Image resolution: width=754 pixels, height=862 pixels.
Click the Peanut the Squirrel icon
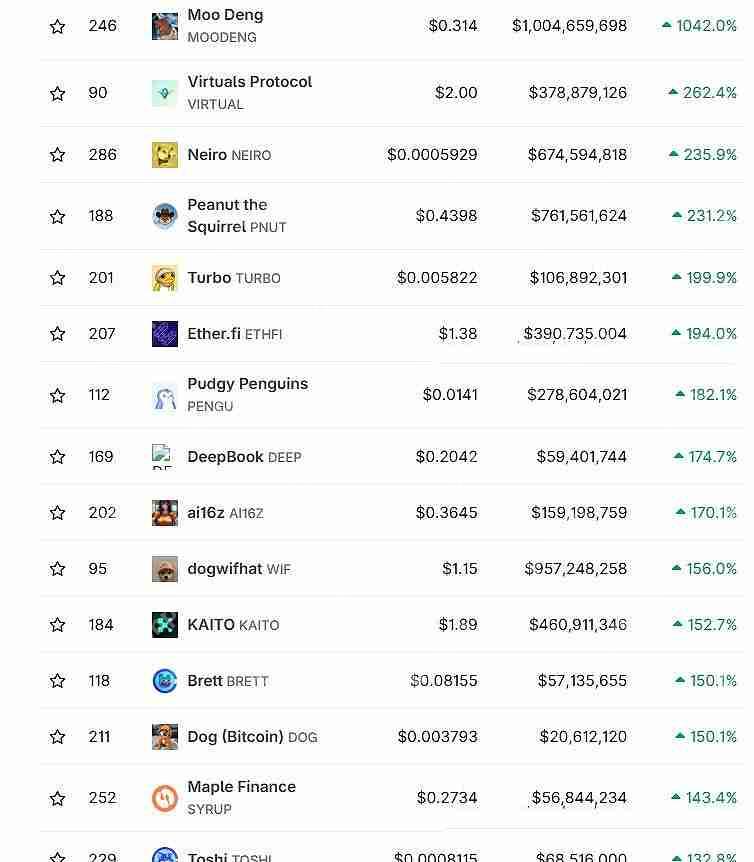pyautogui.click(x=165, y=216)
